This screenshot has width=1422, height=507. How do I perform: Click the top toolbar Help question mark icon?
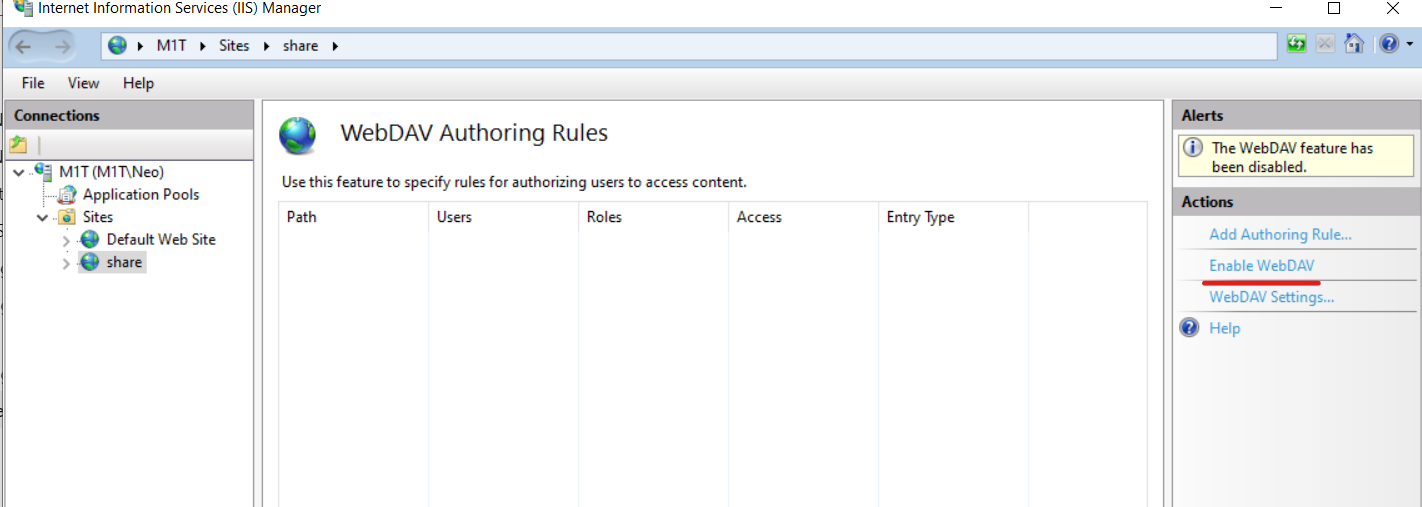(x=1389, y=44)
